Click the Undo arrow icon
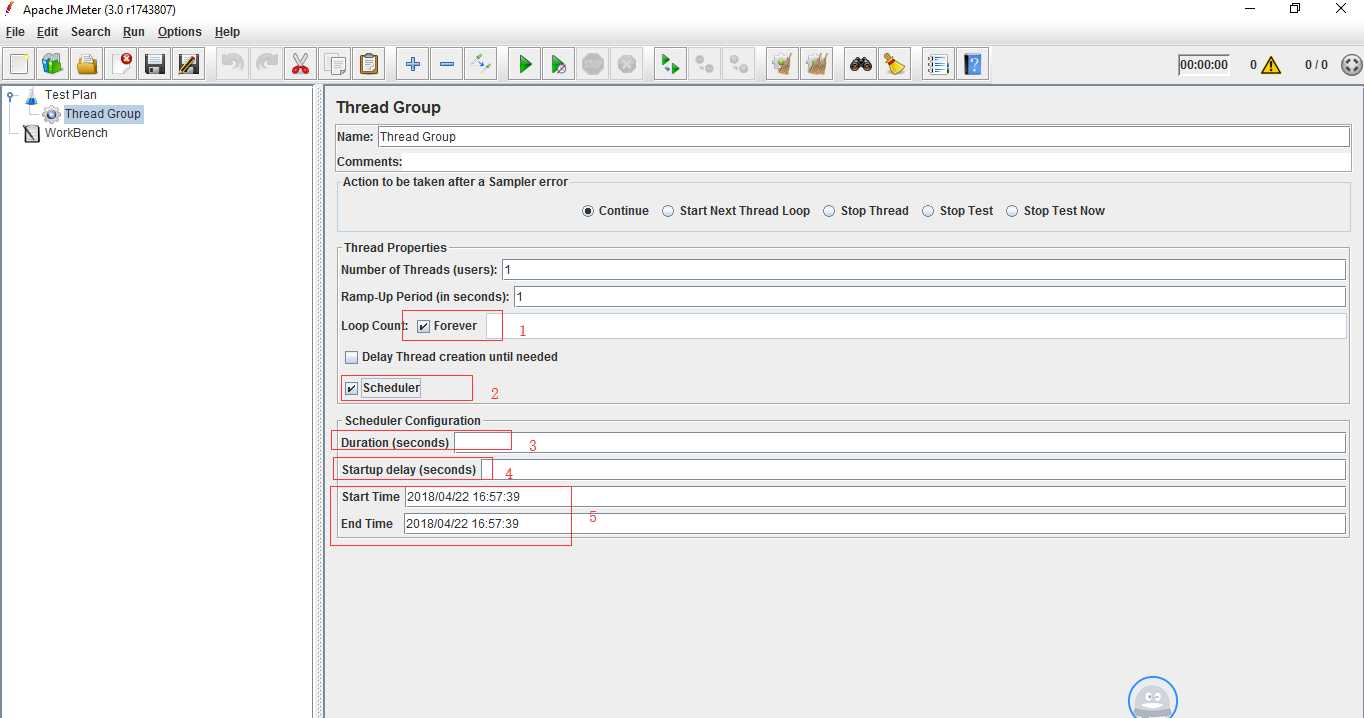Image resolution: width=1364 pixels, height=718 pixels. 232,65
